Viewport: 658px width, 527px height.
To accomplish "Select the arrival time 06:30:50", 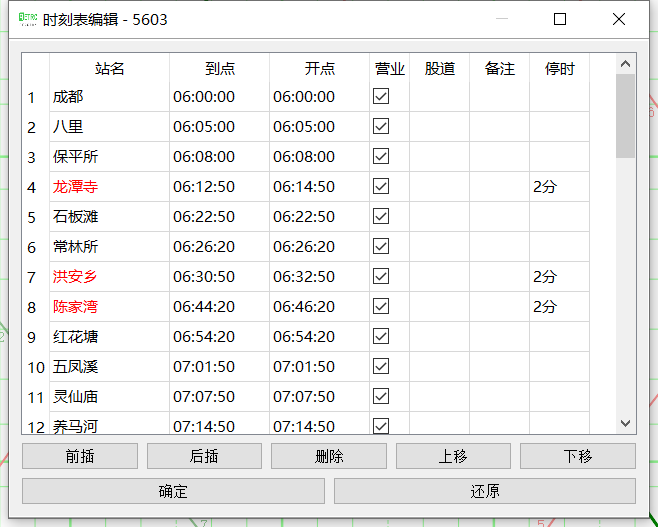I will (x=204, y=277).
